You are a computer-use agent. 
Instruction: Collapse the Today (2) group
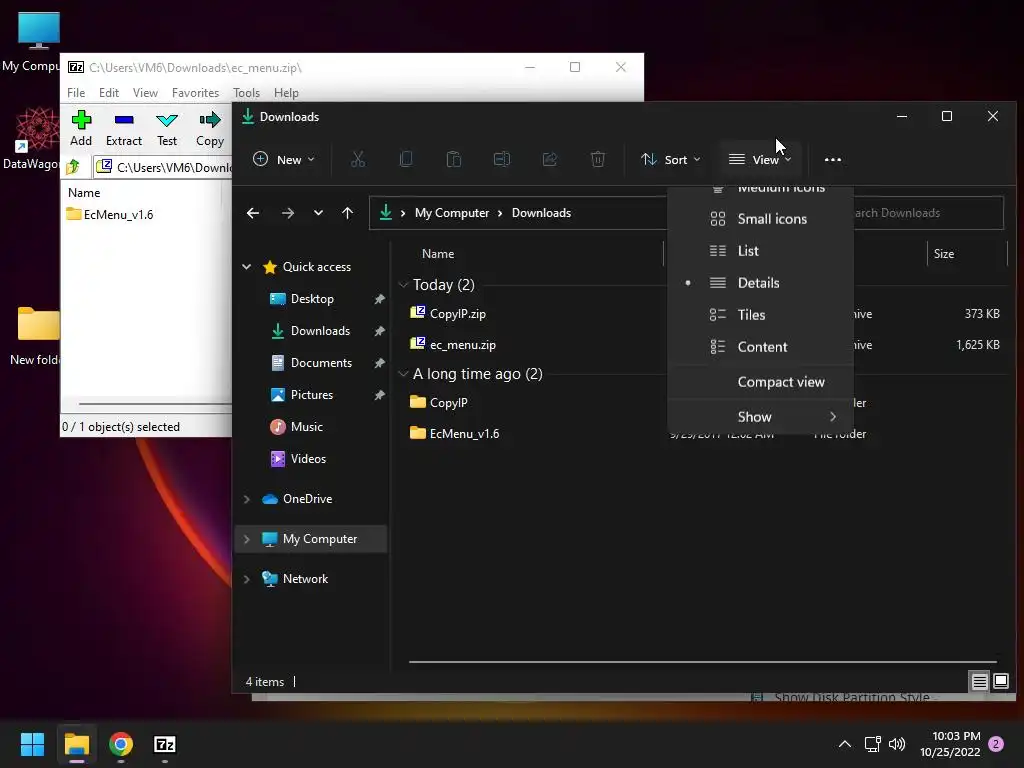[x=403, y=285]
